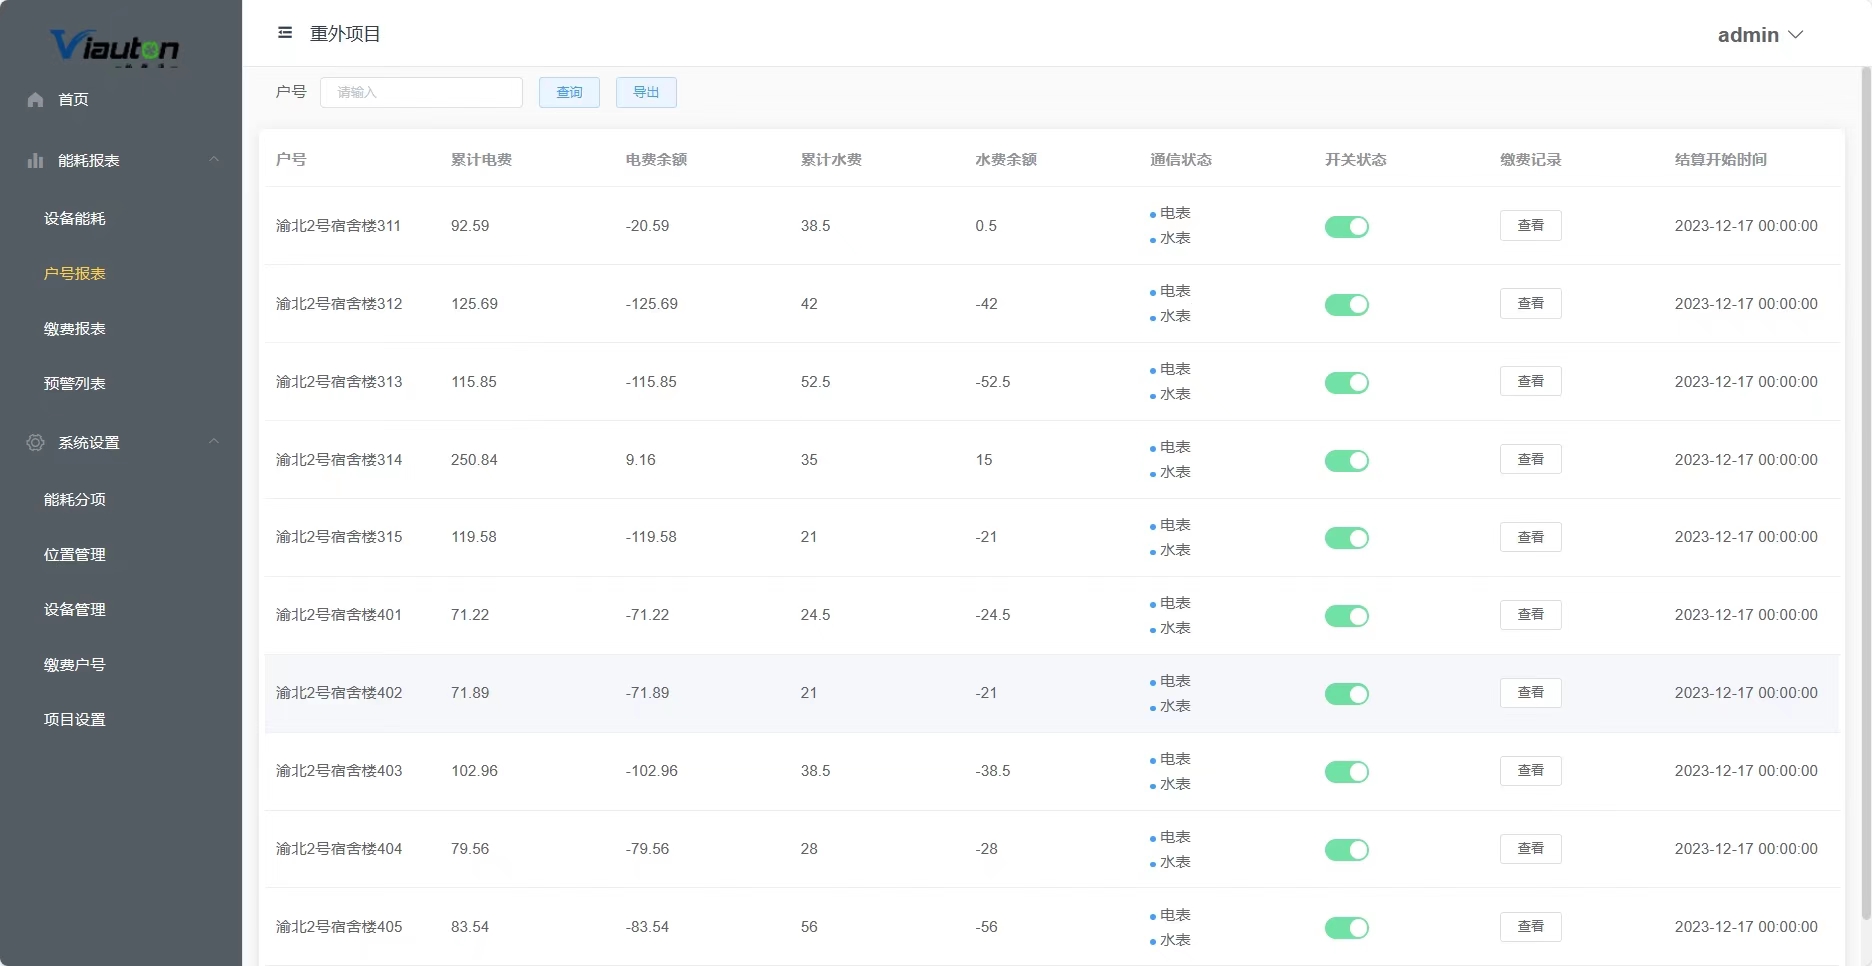Open 缴费报表 menu item
Viewport: 1872px width, 966px height.
tap(75, 328)
